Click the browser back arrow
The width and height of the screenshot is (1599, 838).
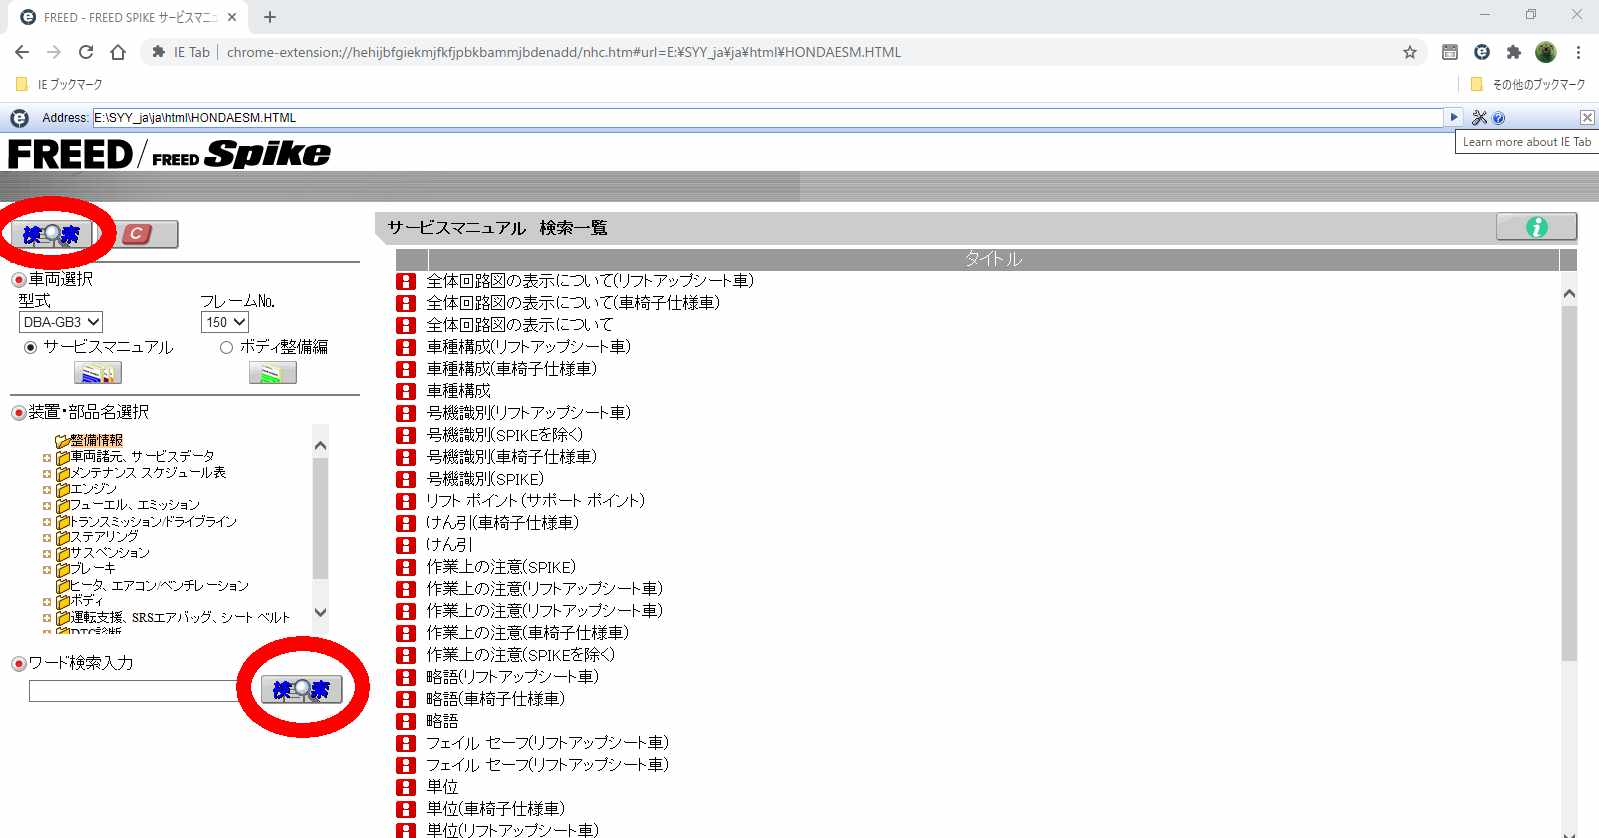22,52
